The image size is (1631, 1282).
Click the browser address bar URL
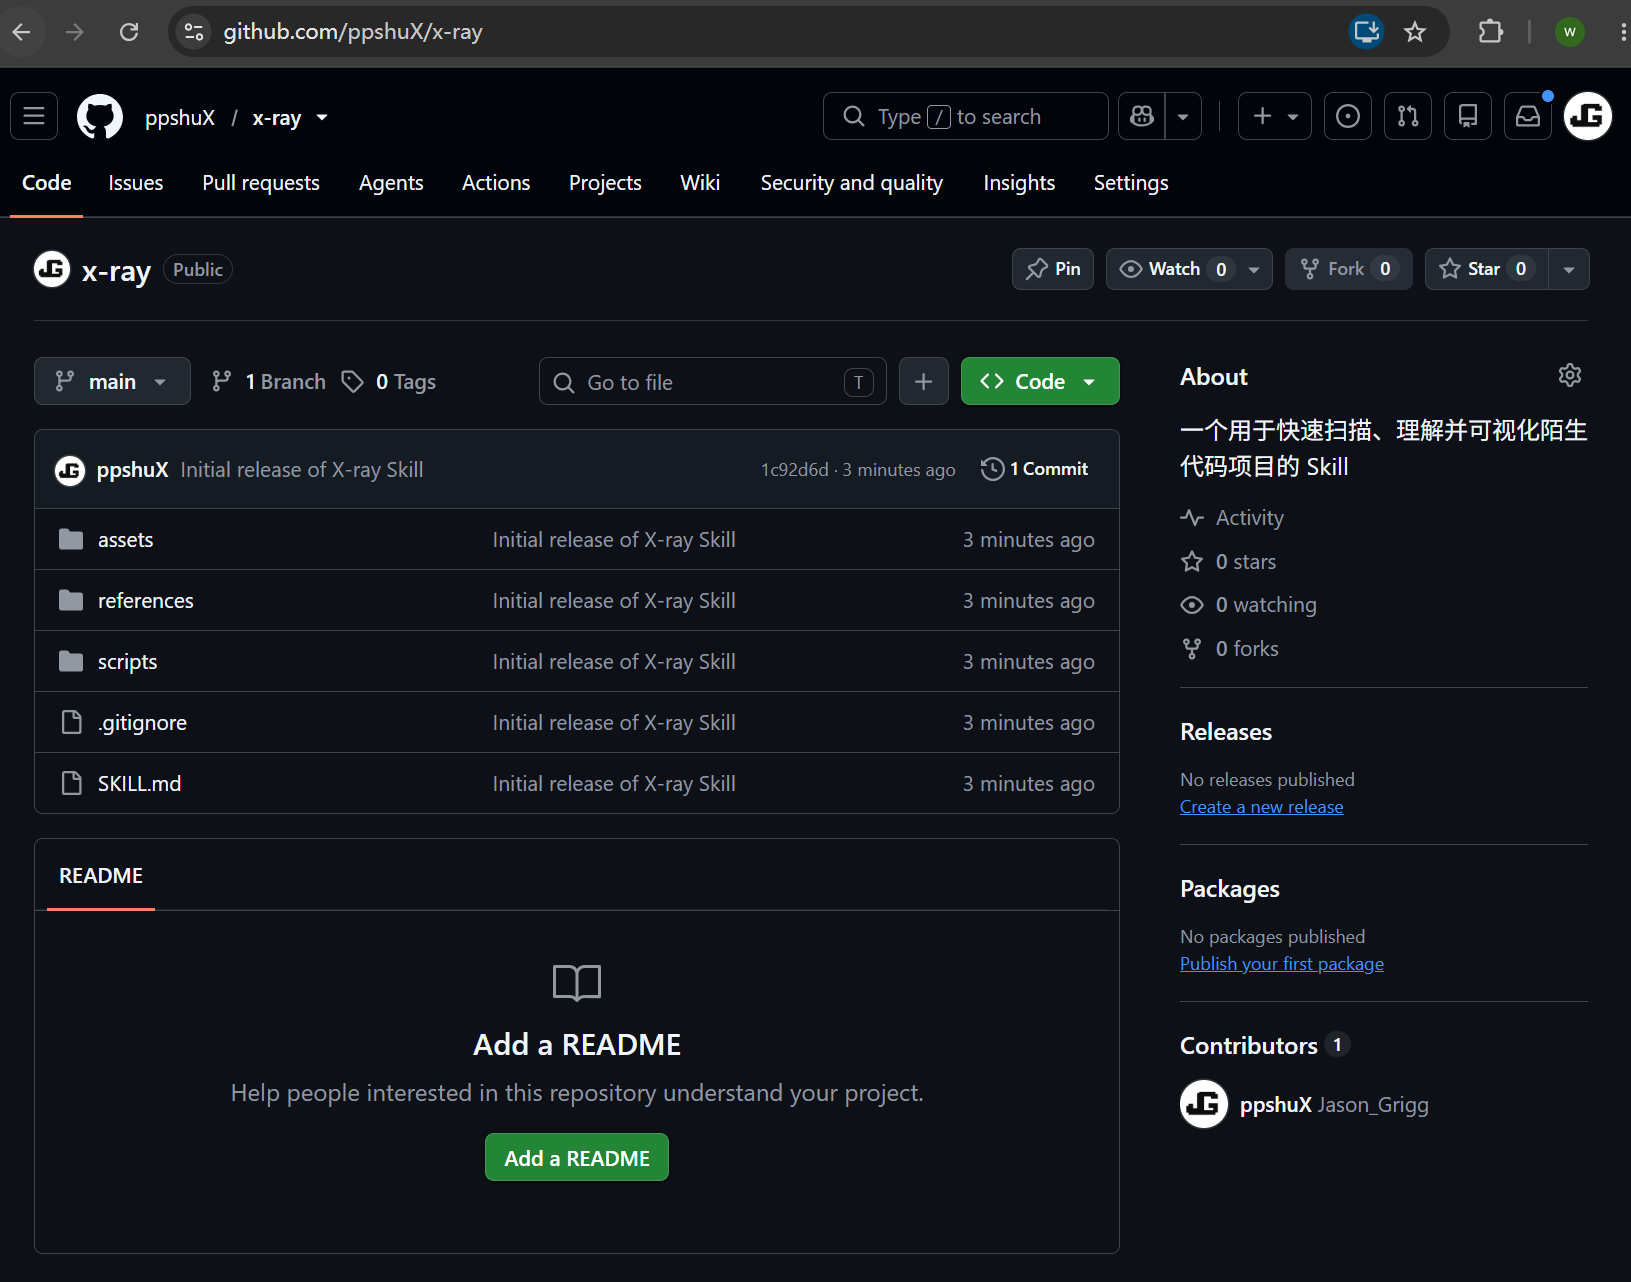click(353, 32)
